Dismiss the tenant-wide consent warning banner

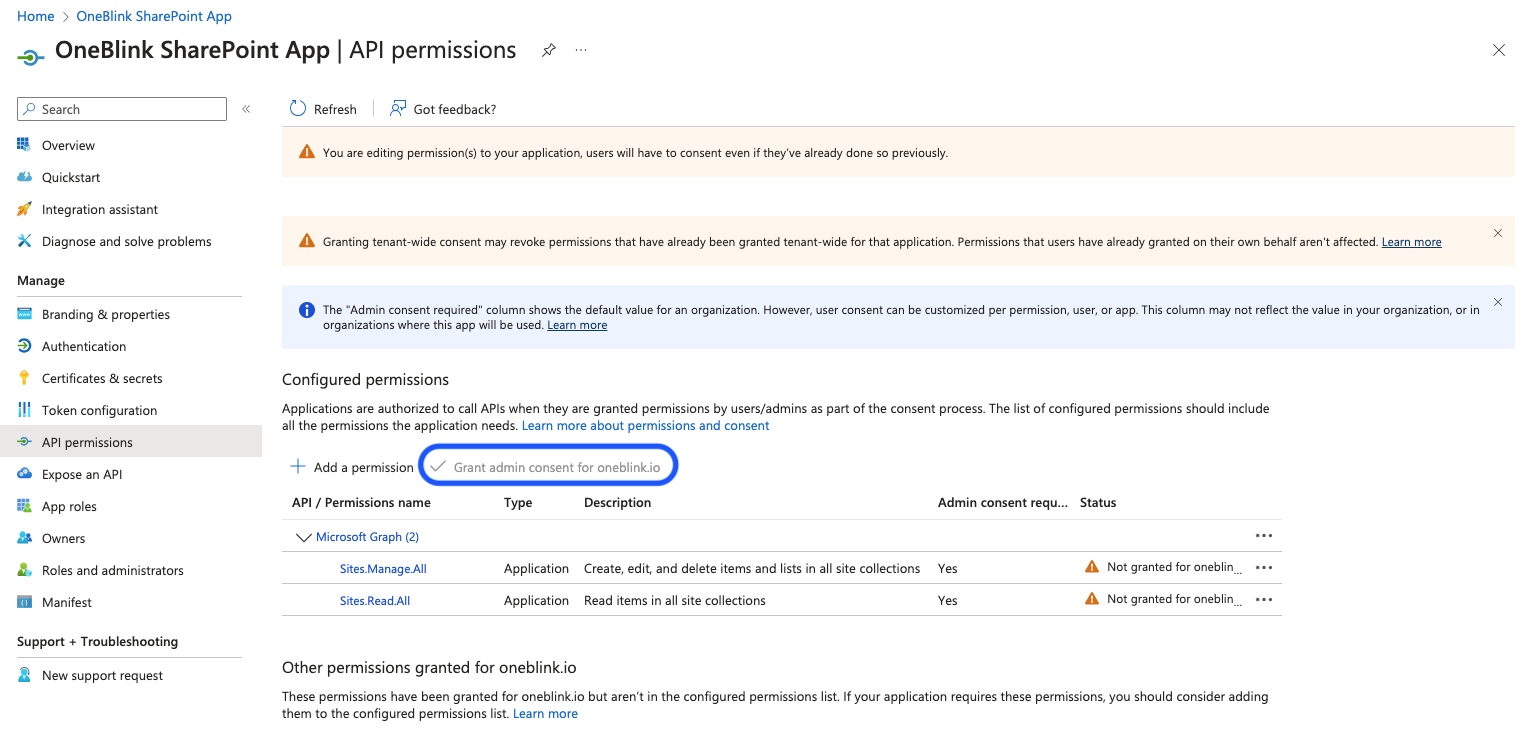coord(1498,233)
